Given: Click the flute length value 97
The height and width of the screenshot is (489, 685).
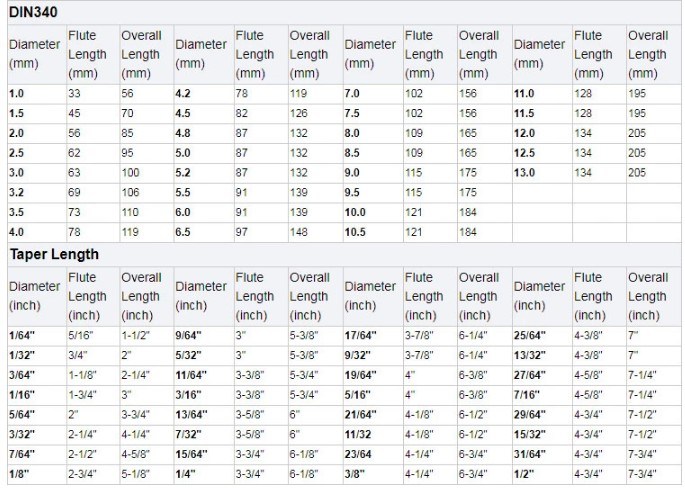Looking at the screenshot, I should tap(242, 232).
